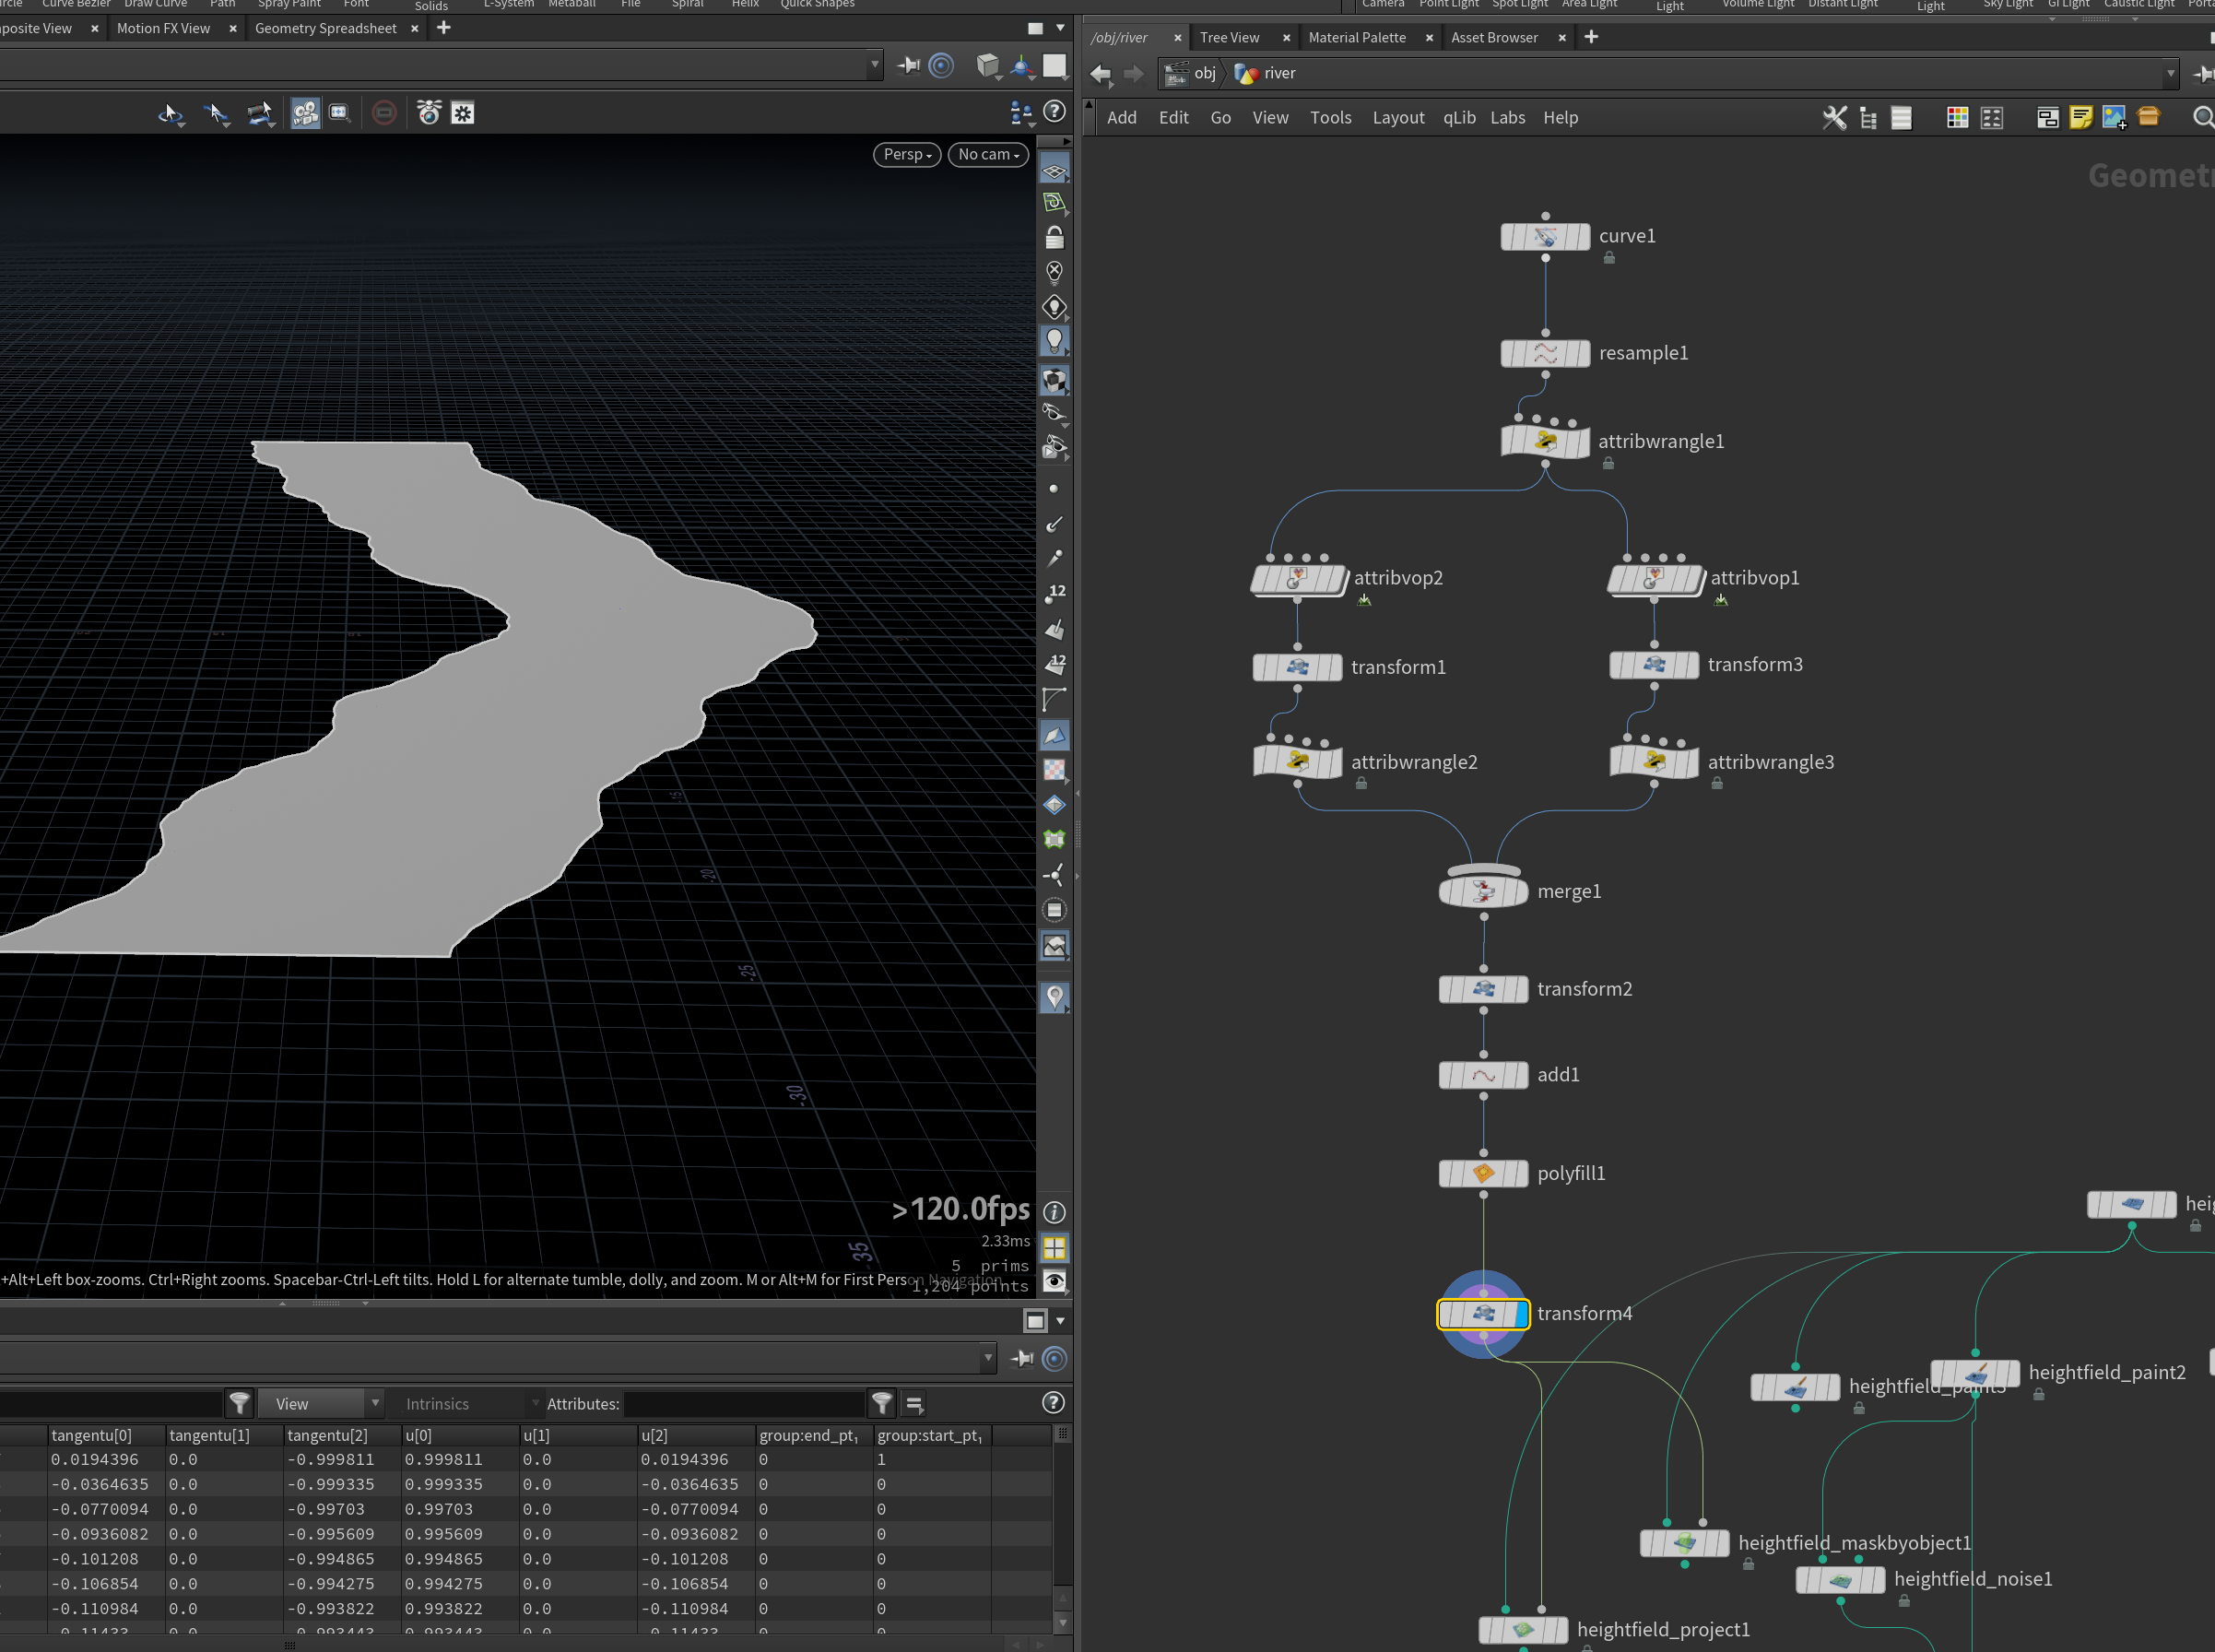Select the attribwrangle1 node icon
The width and height of the screenshot is (2215, 1652).
tap(1545, 442)
